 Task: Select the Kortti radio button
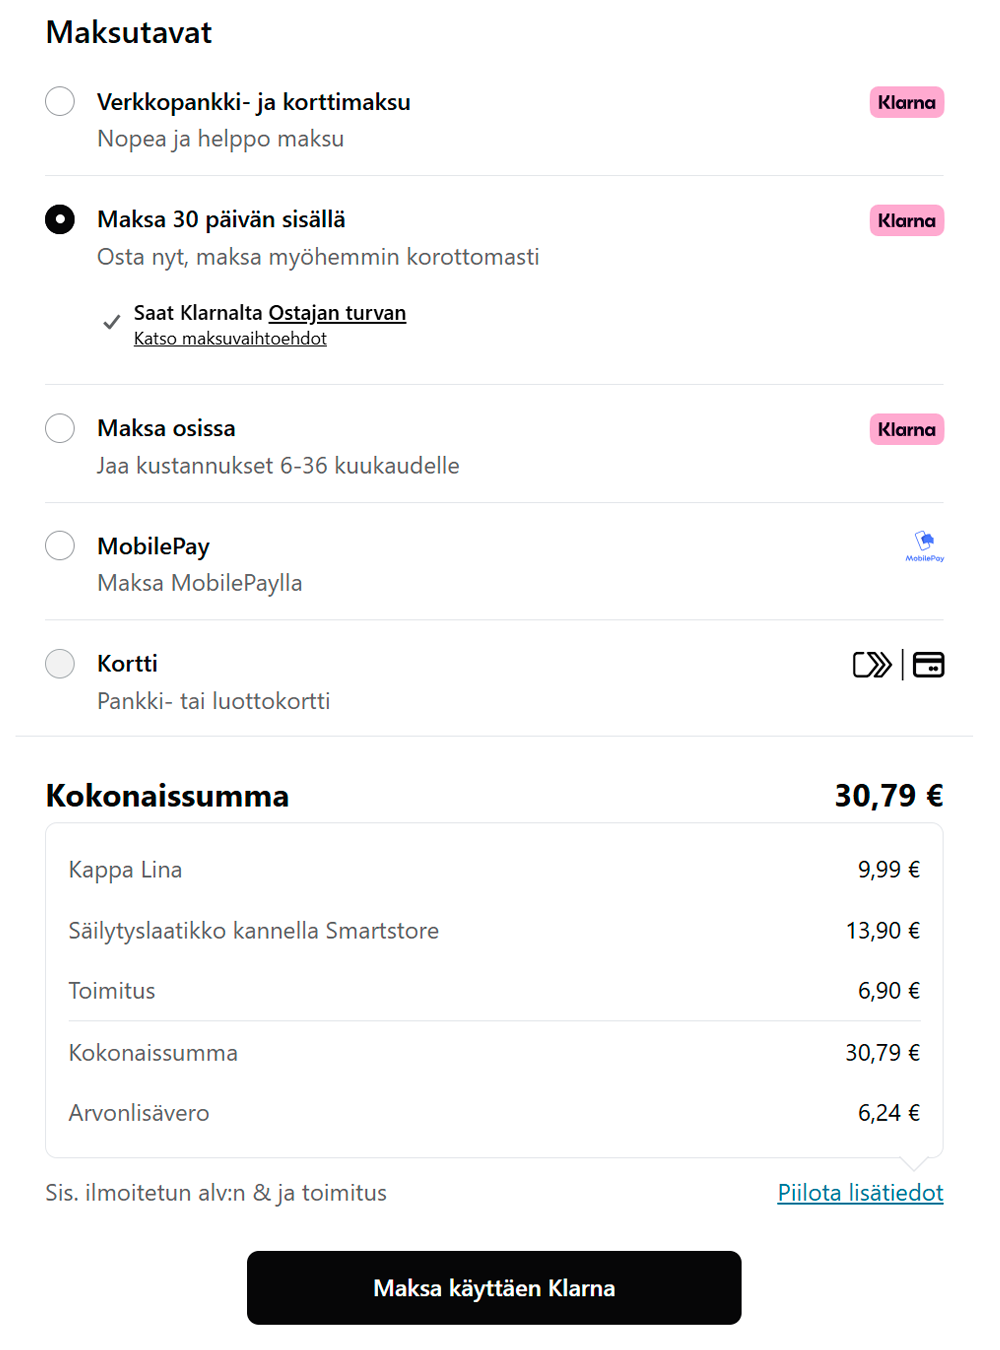(x=60, y=663)
